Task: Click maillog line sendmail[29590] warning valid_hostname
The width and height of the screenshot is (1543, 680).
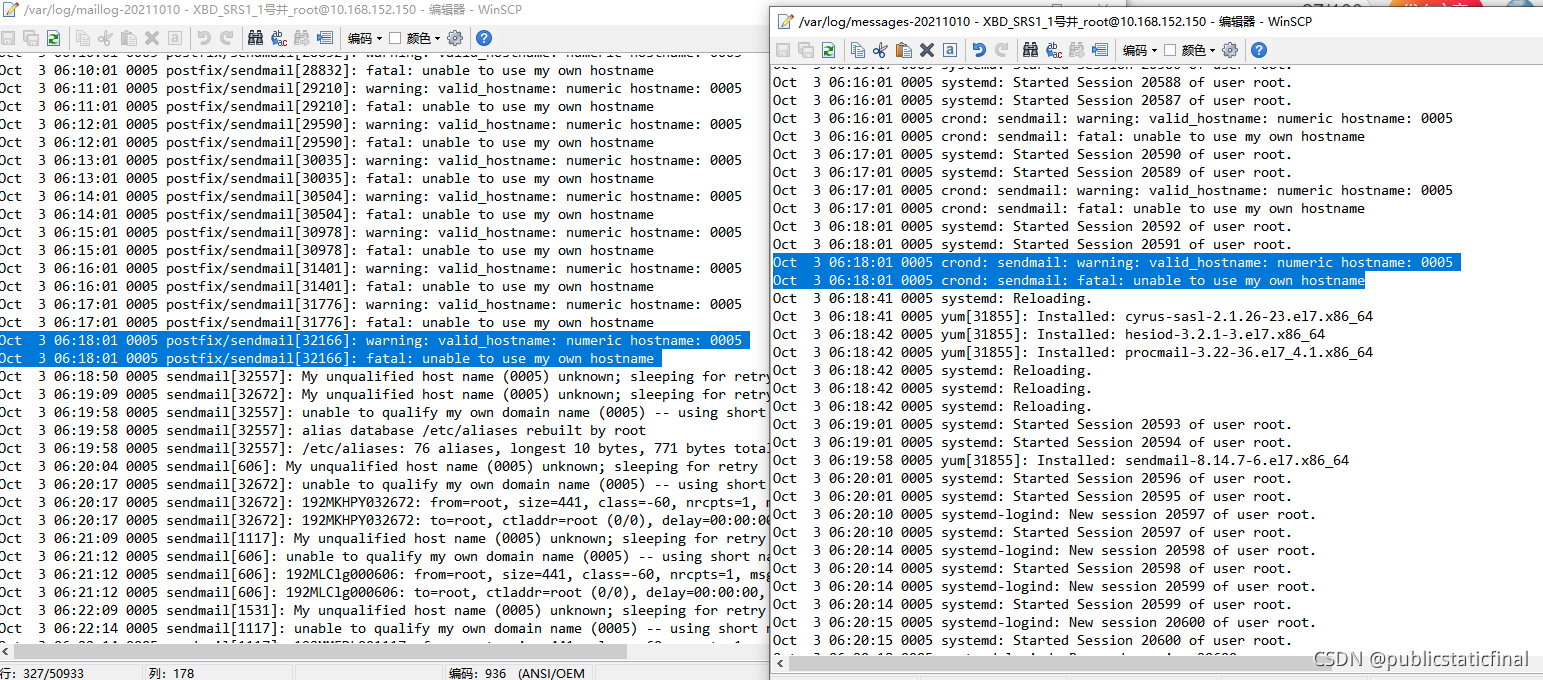Action: pyautogui.click(x=371, y=124)
